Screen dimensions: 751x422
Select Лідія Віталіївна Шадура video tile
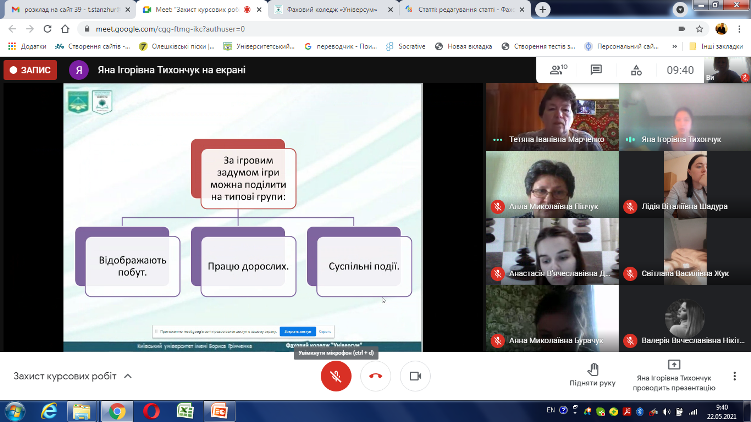click(x=685, y=184)
